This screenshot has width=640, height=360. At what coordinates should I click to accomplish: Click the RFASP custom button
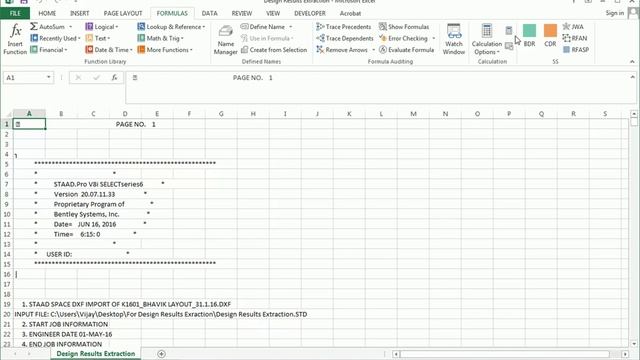coord(576,50)
